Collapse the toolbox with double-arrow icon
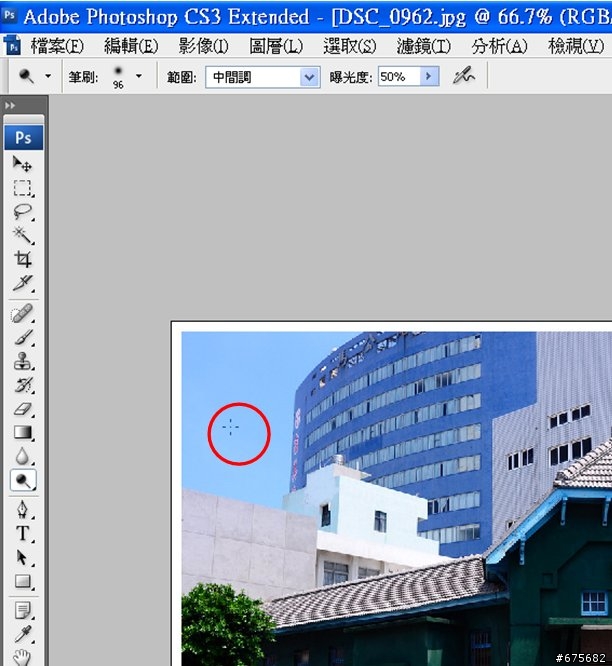 pyautogui.click(x=10, y=105)
